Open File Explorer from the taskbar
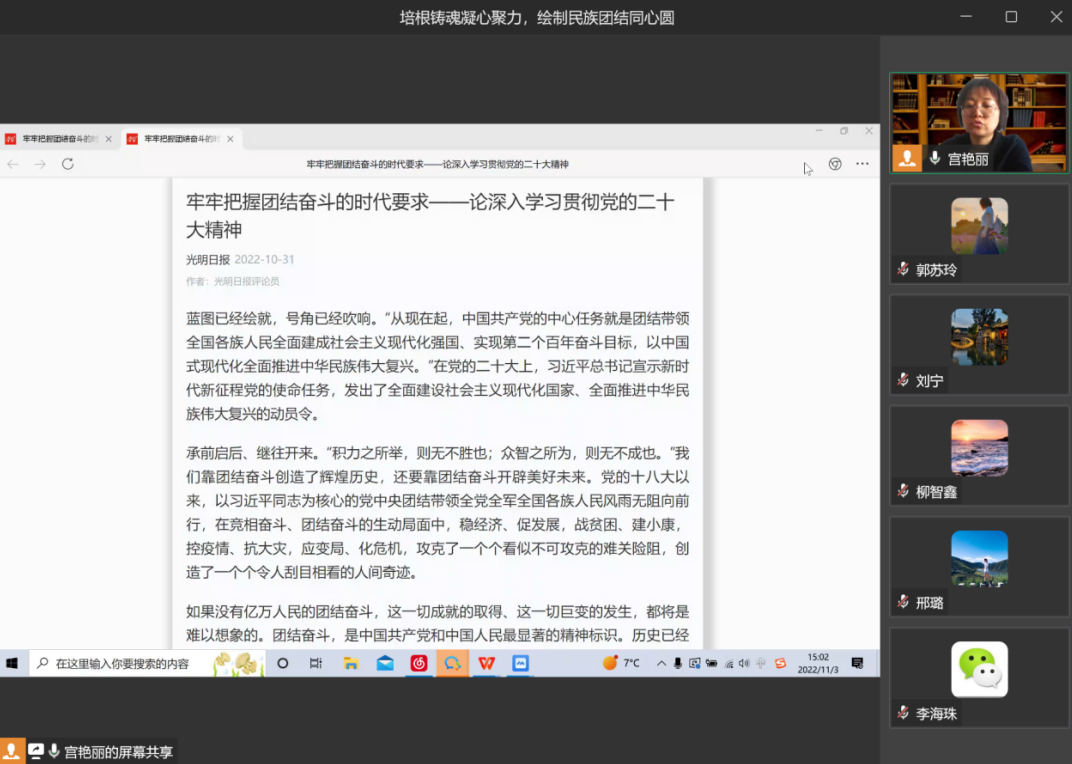1072x764 pixels. (351, 663)
